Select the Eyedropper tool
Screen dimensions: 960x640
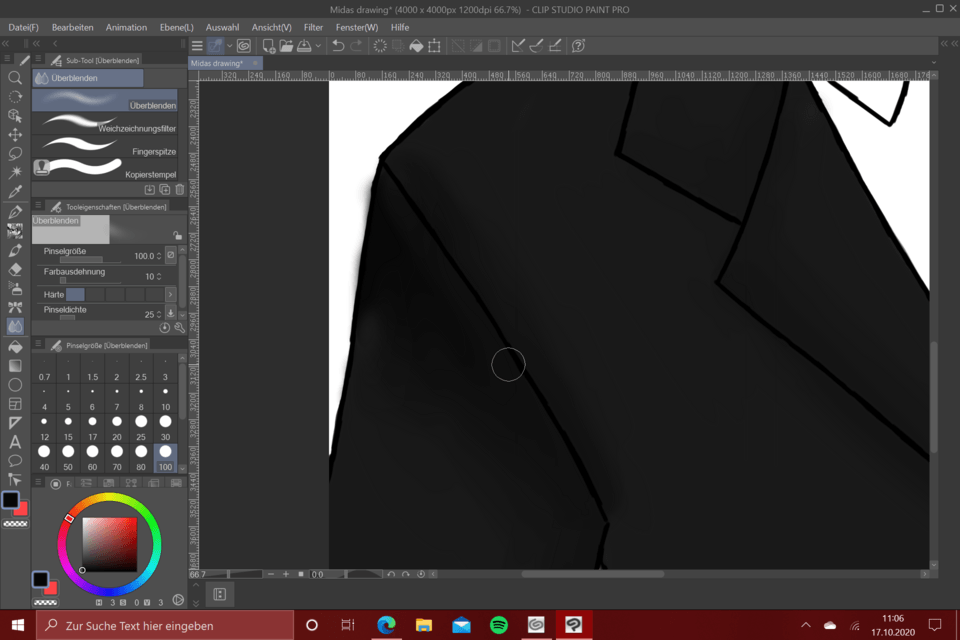click(x=15, y=192)
